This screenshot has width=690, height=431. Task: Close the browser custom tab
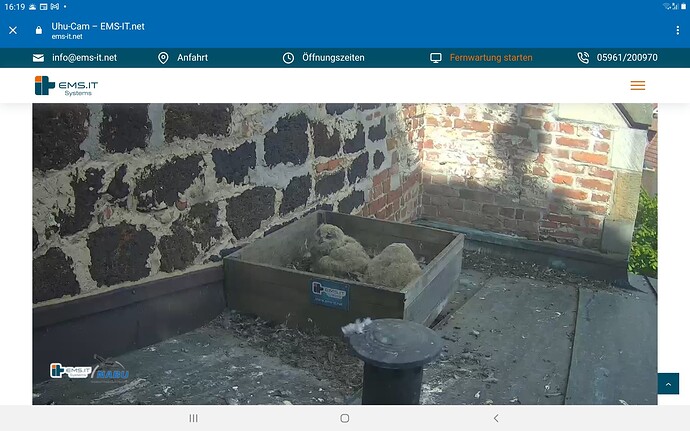(x=13, y=30)
